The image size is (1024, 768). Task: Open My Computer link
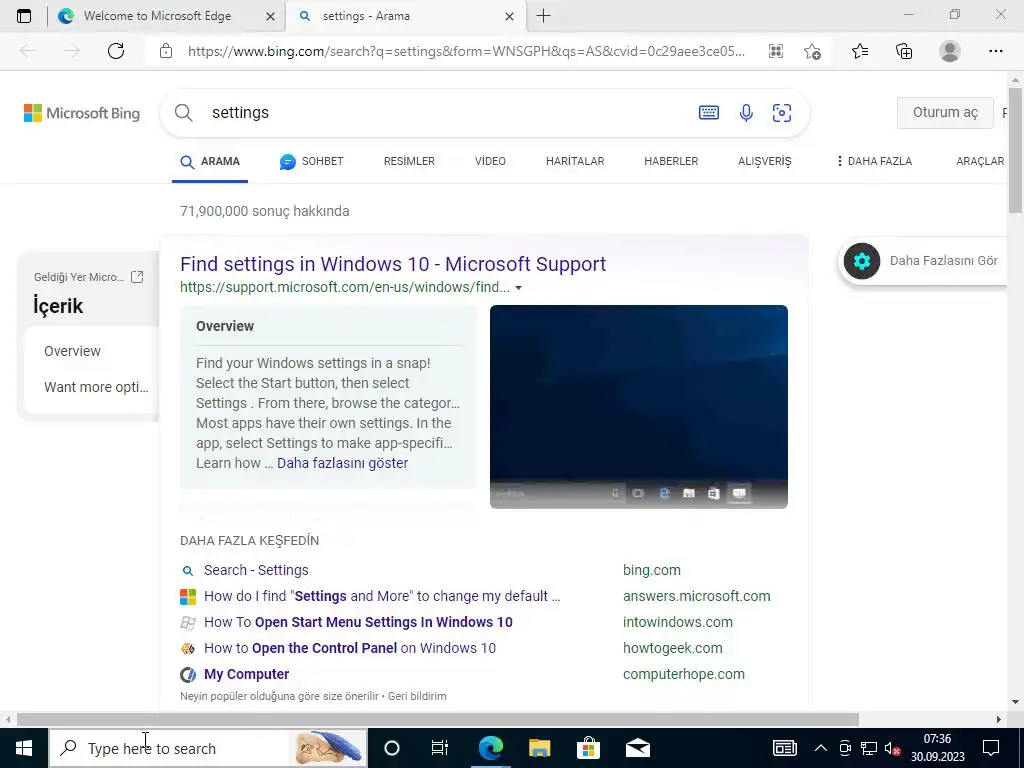(x=246, y=674)
